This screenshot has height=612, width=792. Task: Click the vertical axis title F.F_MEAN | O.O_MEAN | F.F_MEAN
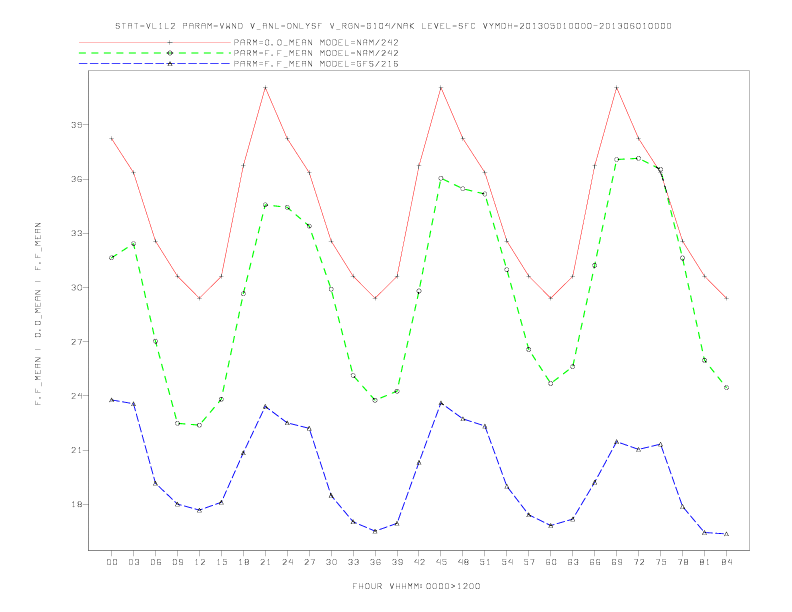tap(38, 314)
